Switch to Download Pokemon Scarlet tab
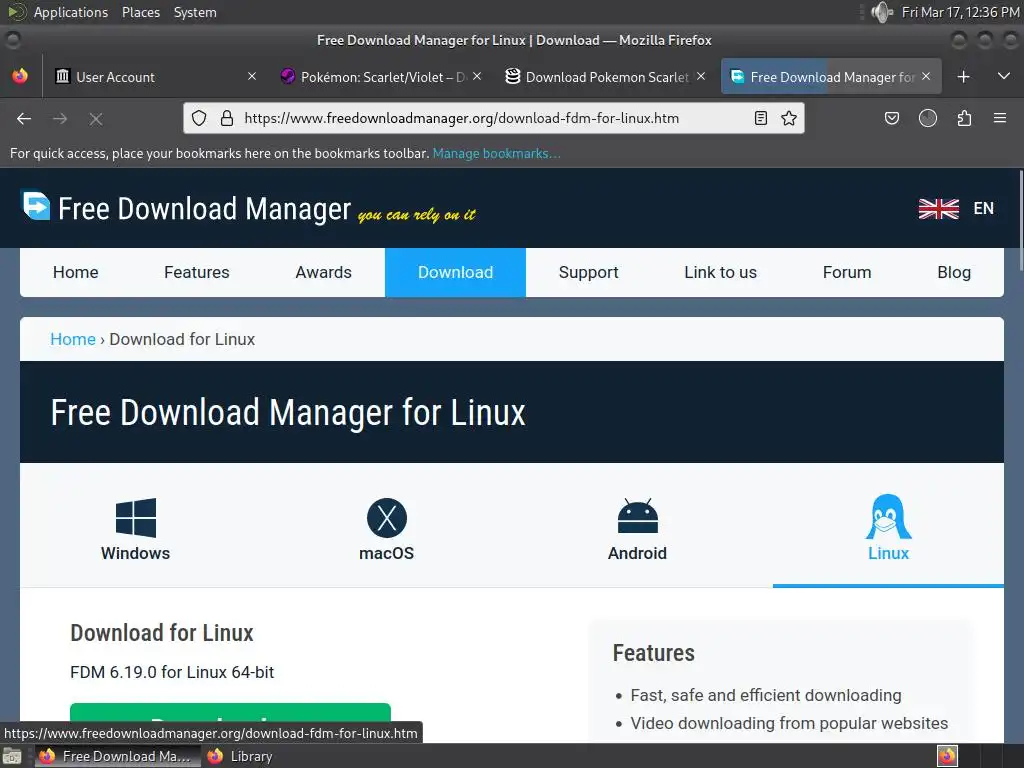This screenshot has height=768, width=1024. point(606,77)
